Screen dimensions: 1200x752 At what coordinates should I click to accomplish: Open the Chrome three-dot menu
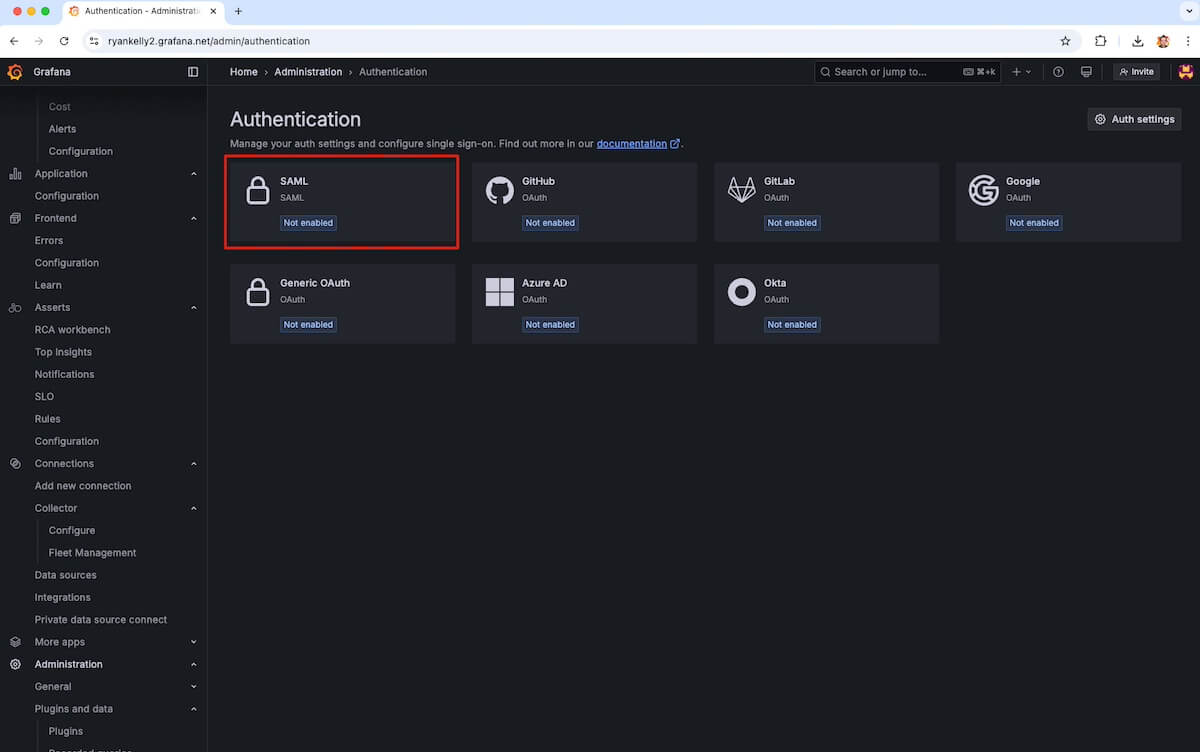(1187, 41)
